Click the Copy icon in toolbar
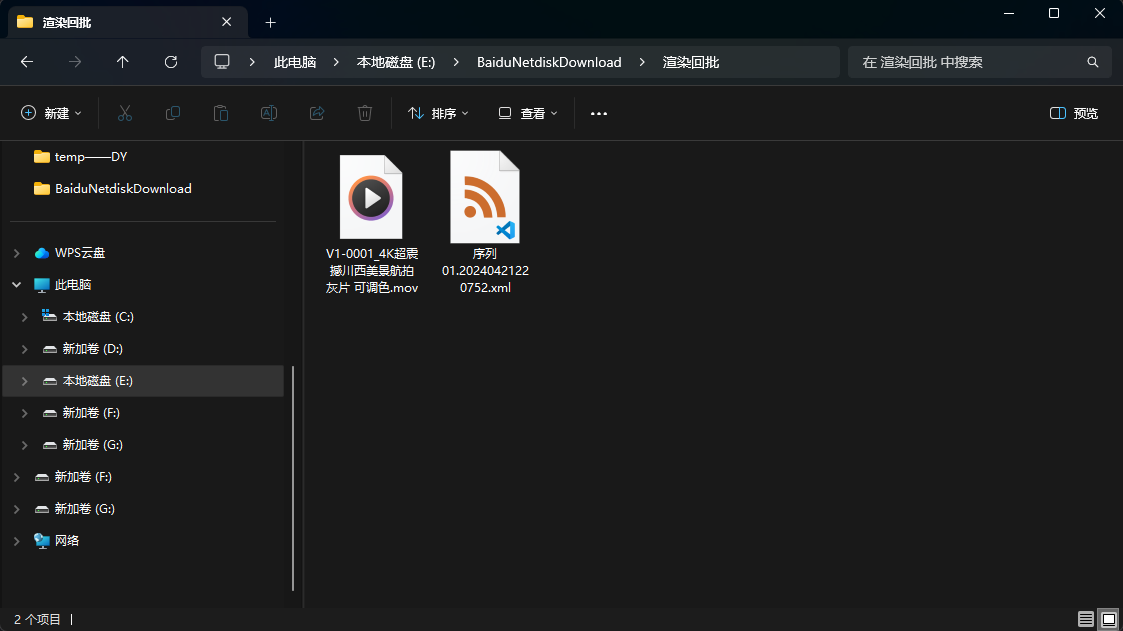Screen dimensions: 1123x631 coord(173,113)
